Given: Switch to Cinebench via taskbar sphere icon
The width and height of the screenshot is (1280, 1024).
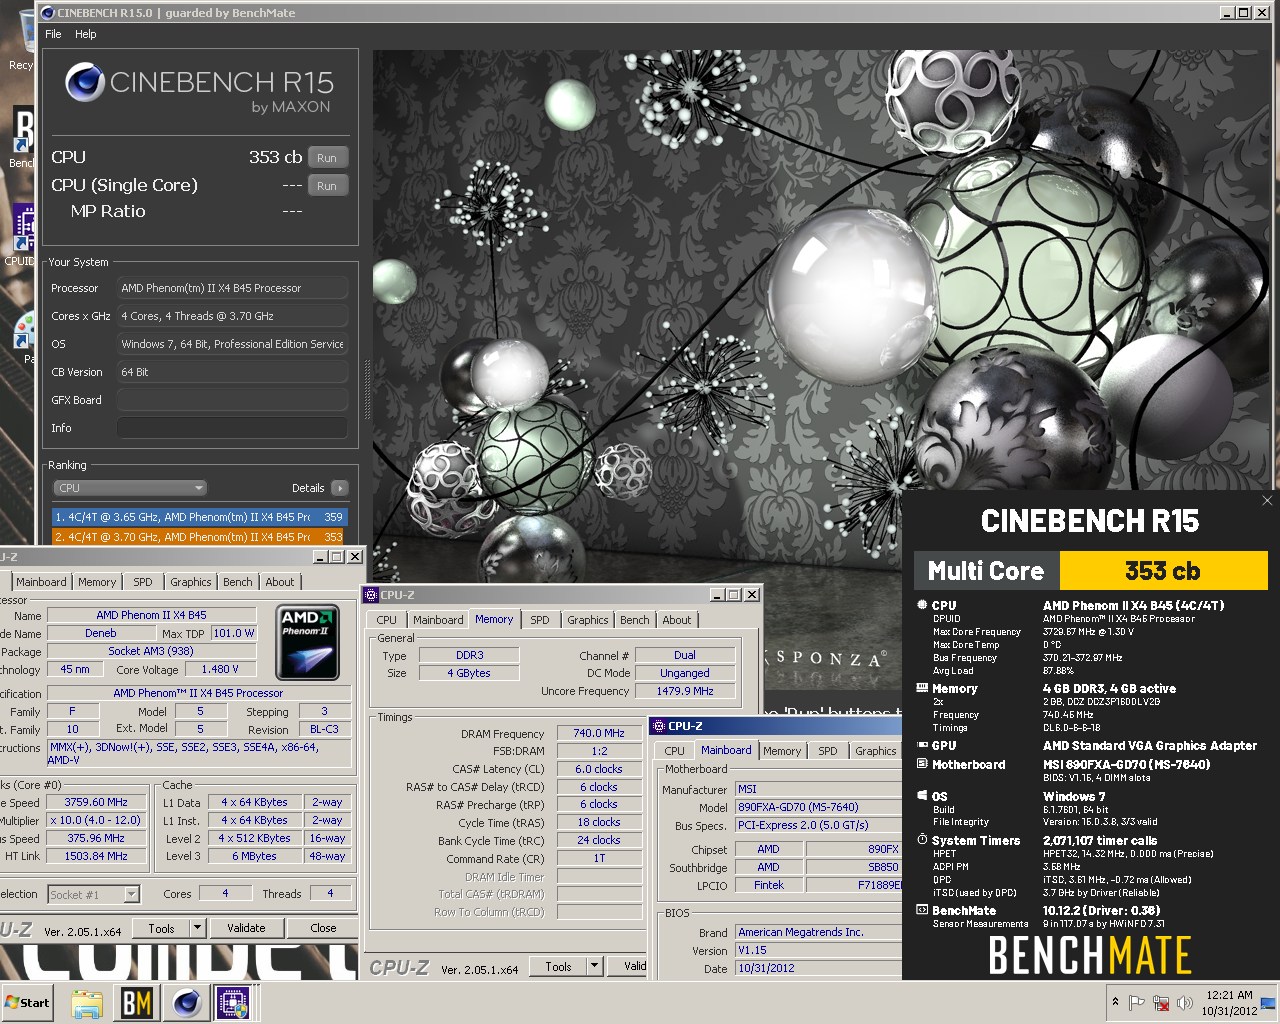Looking at the screenshot, I should point(186,1003).
